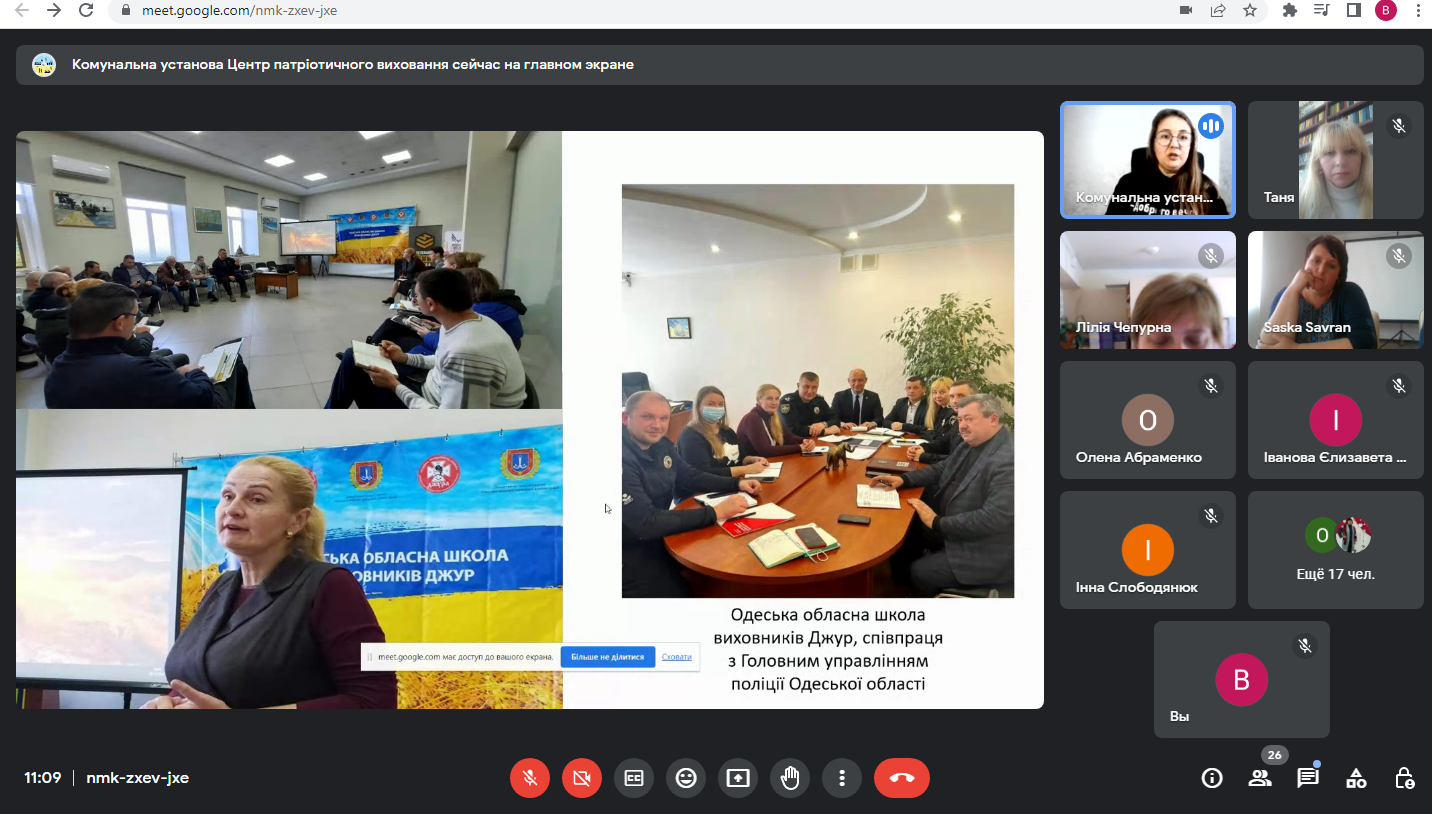This screenshot has width=1432, height=814.
Task: Turn on the camera button
Action: click(x=582, y=778)
